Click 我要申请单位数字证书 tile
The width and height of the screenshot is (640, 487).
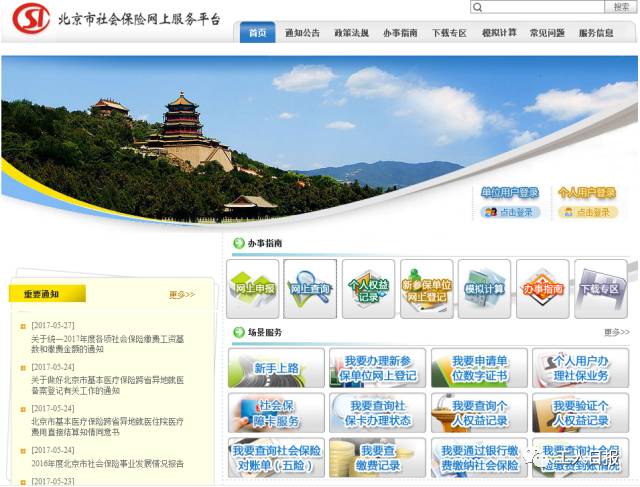(x=478, y=368)
